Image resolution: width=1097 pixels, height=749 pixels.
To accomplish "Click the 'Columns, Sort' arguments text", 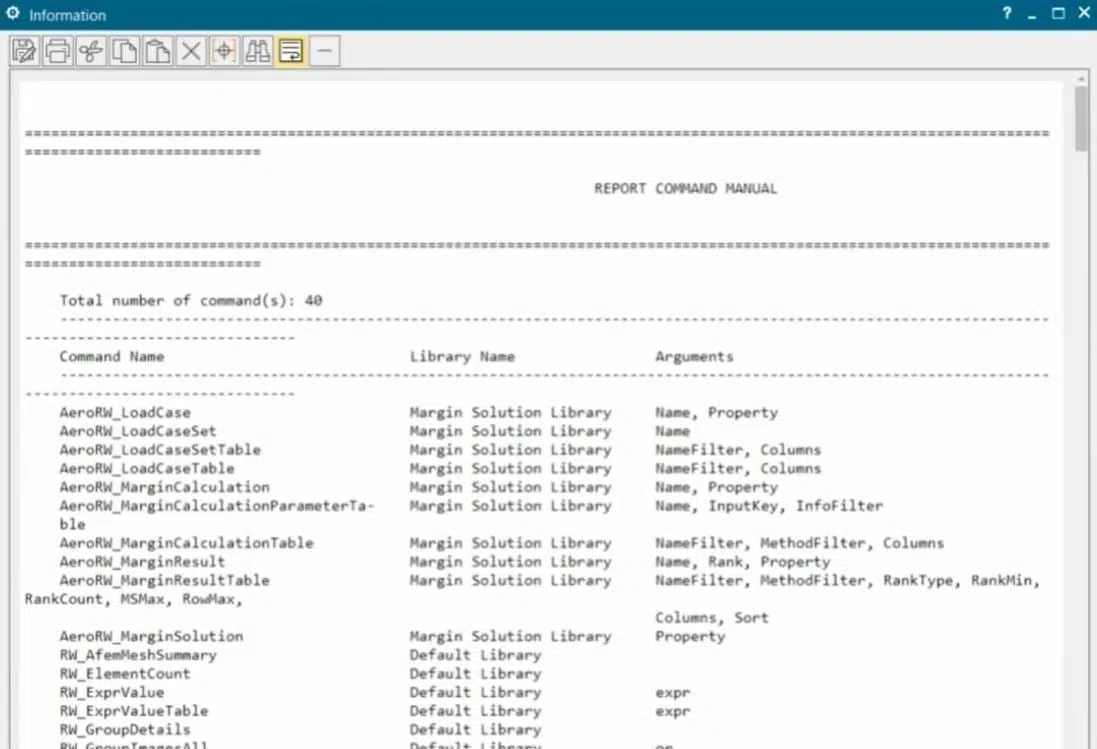I will [712, 618].
